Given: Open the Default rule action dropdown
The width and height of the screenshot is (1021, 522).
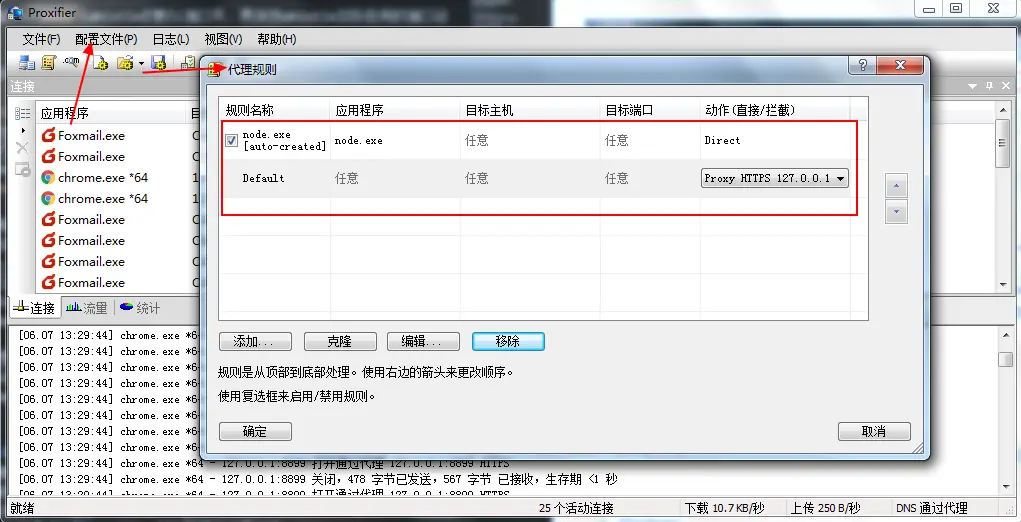Looking at the screenshot, I should [x=774, y=178].
